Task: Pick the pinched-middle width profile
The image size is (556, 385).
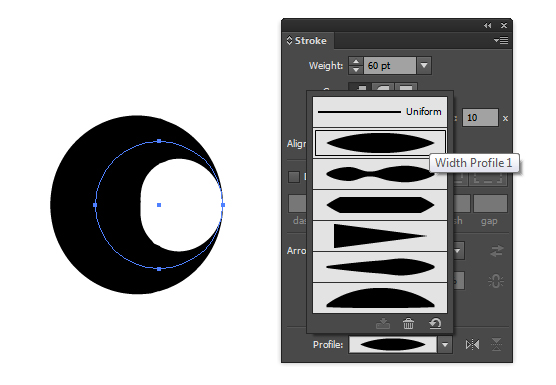Action: click(380, 174)
